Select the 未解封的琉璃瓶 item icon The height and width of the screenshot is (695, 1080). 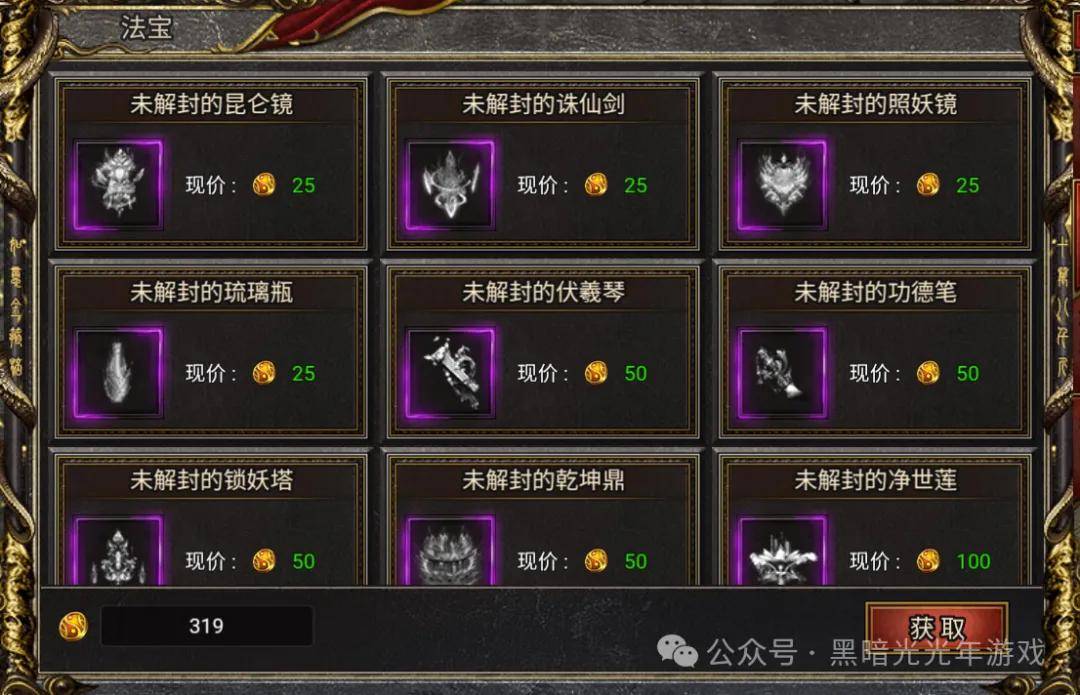(118, 373)
